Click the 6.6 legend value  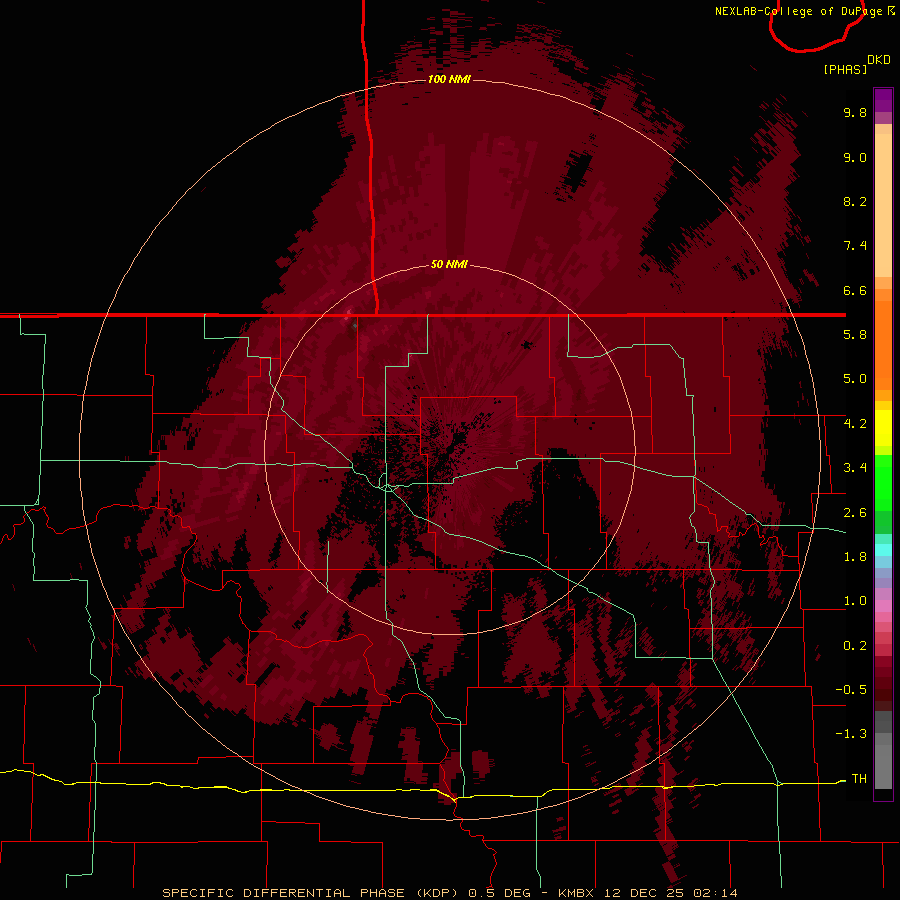point(855,290)
